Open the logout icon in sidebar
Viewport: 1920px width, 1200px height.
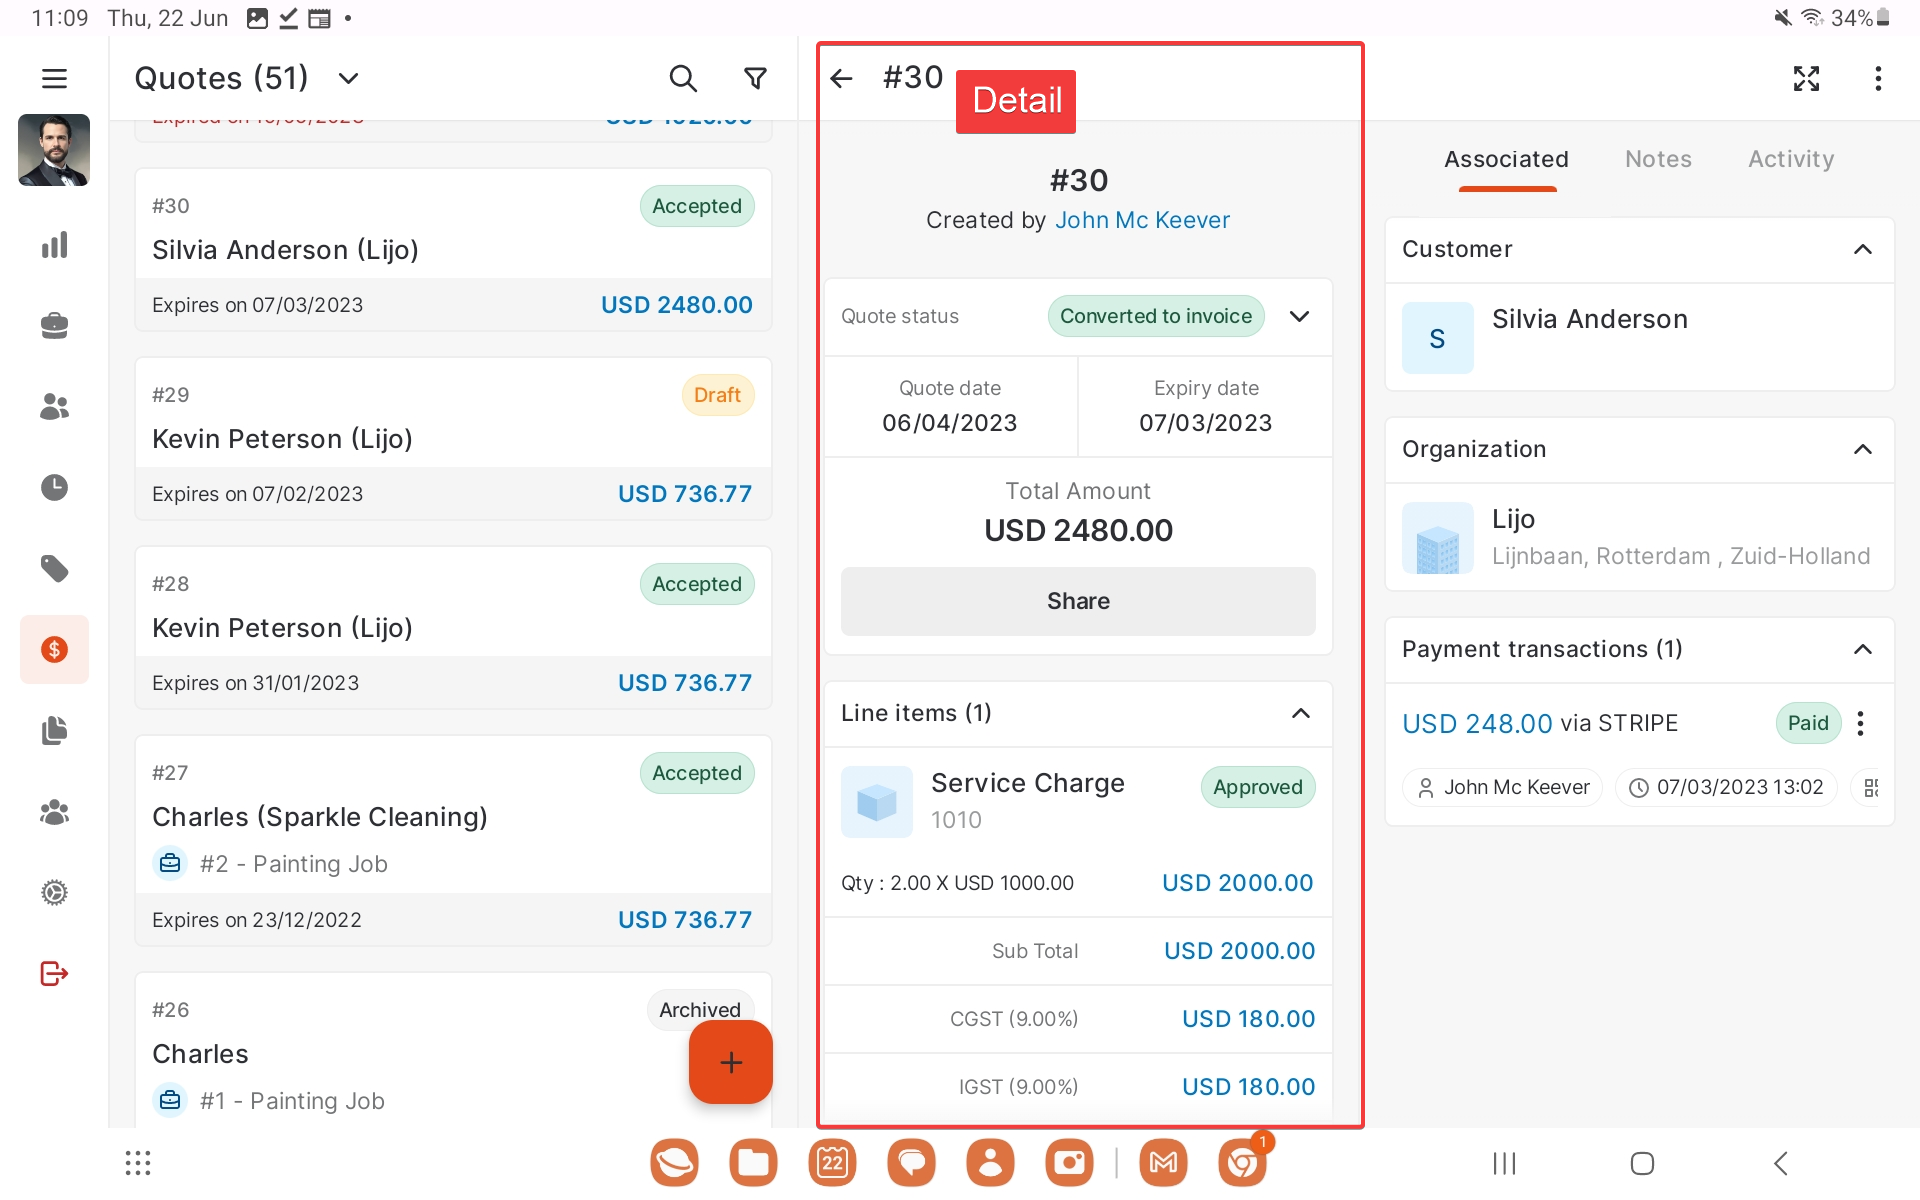point(54,973)
